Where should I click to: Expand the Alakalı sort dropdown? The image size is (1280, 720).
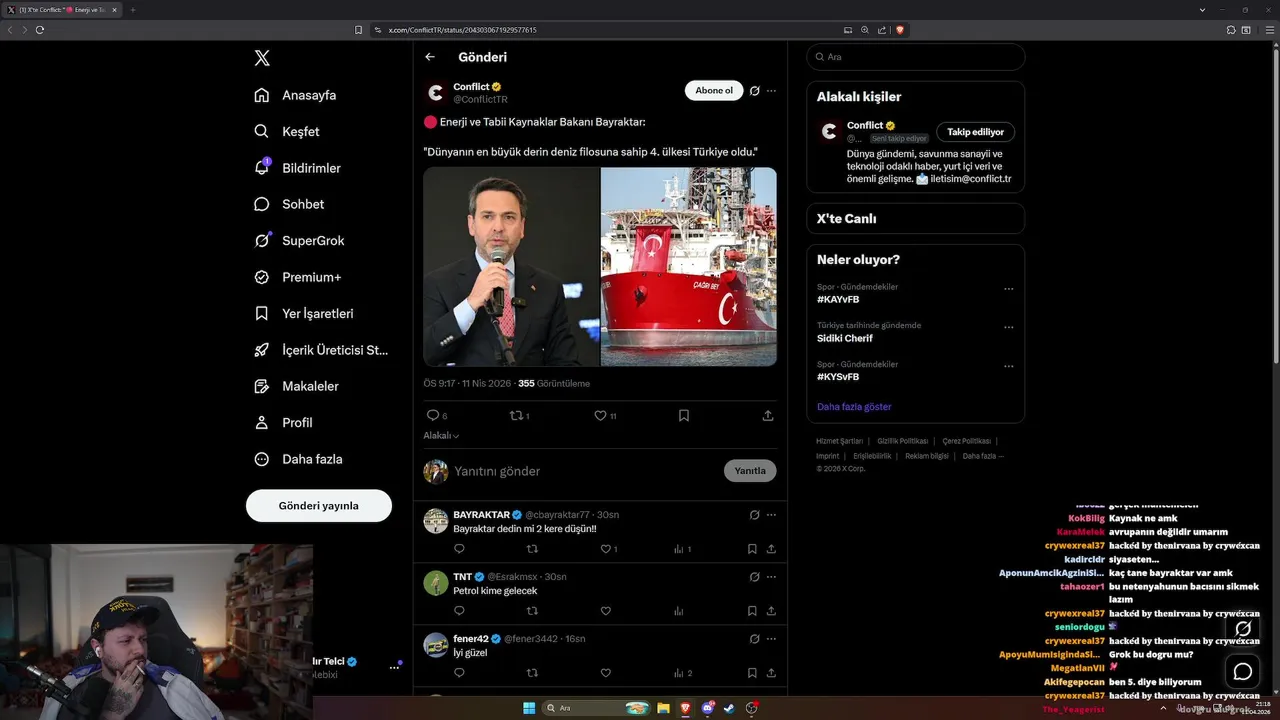(441, 436)
